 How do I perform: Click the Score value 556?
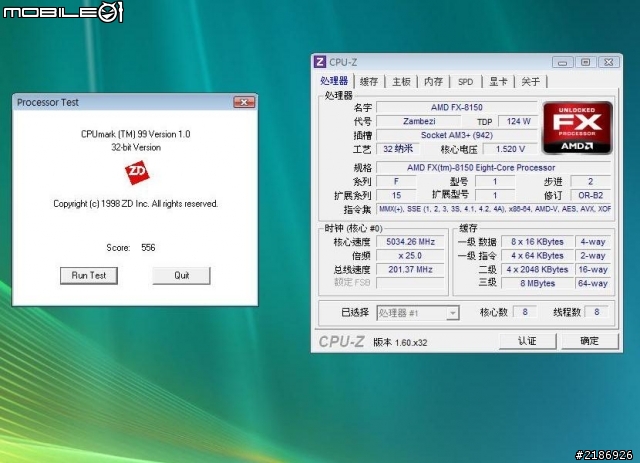pyautogui.click(x=148, y=247)
